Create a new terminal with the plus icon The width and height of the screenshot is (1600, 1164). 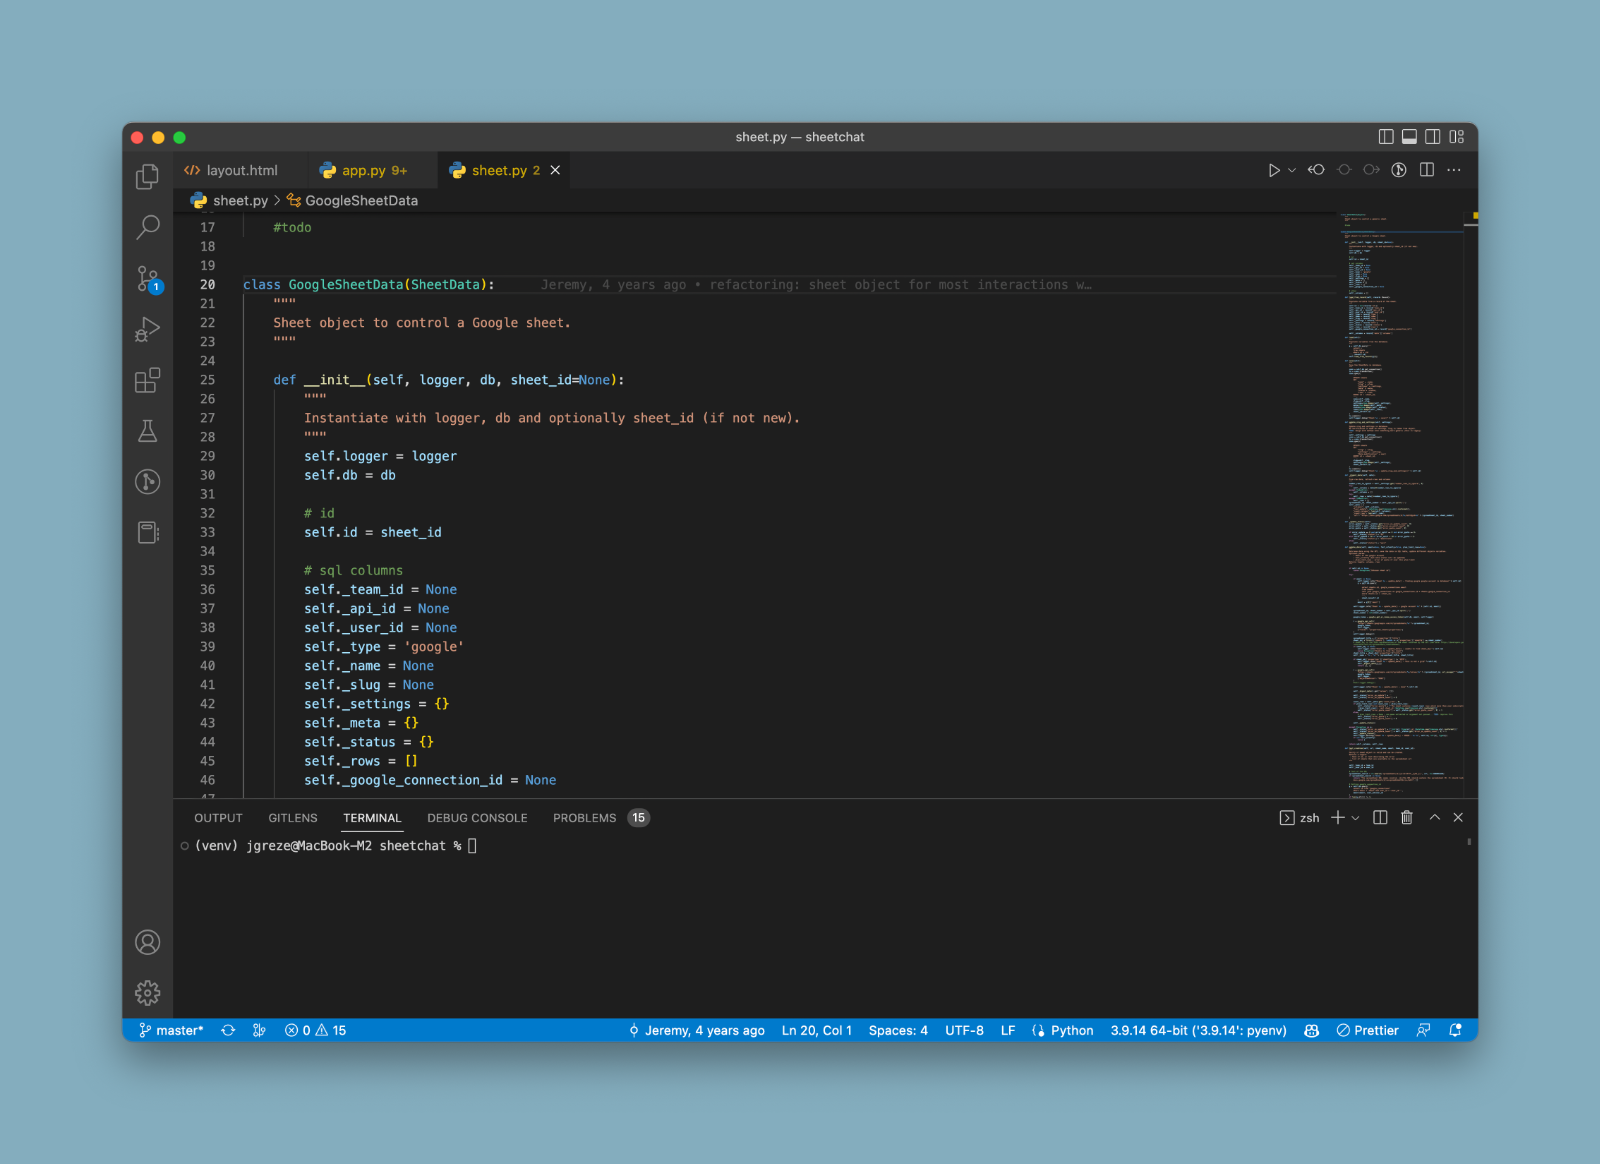pyautogui.click(x=1336, y=817)
